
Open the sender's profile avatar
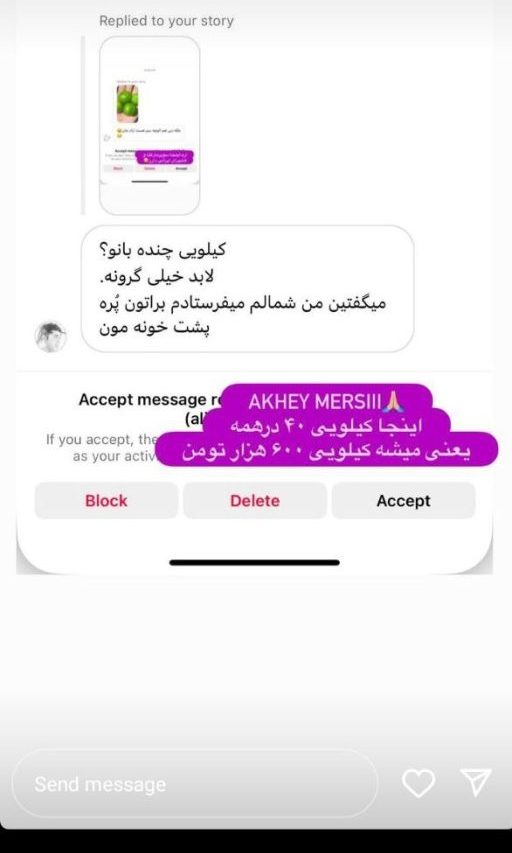pos(51,337)
